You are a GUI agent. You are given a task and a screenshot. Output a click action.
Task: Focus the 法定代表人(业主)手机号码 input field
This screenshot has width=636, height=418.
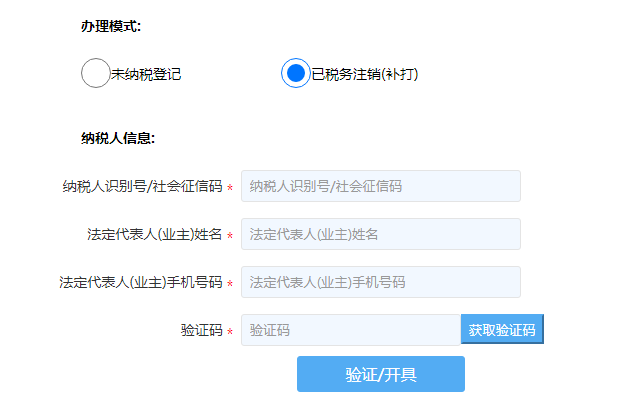click(x=380, y=282)
